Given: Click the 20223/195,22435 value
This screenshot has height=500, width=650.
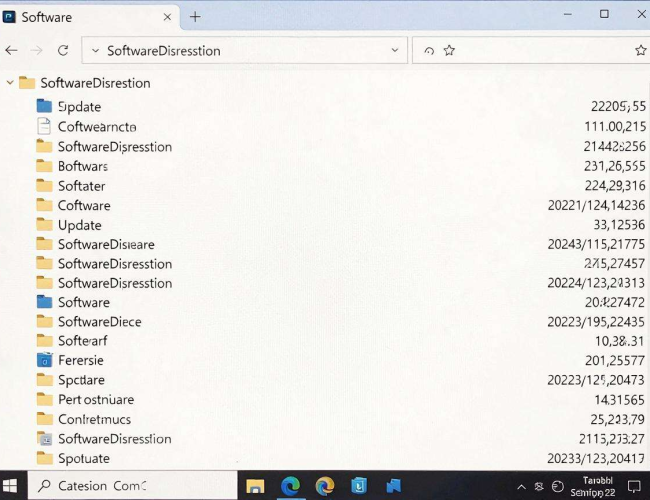Looking at the screenshot, I should click(596, 322).
